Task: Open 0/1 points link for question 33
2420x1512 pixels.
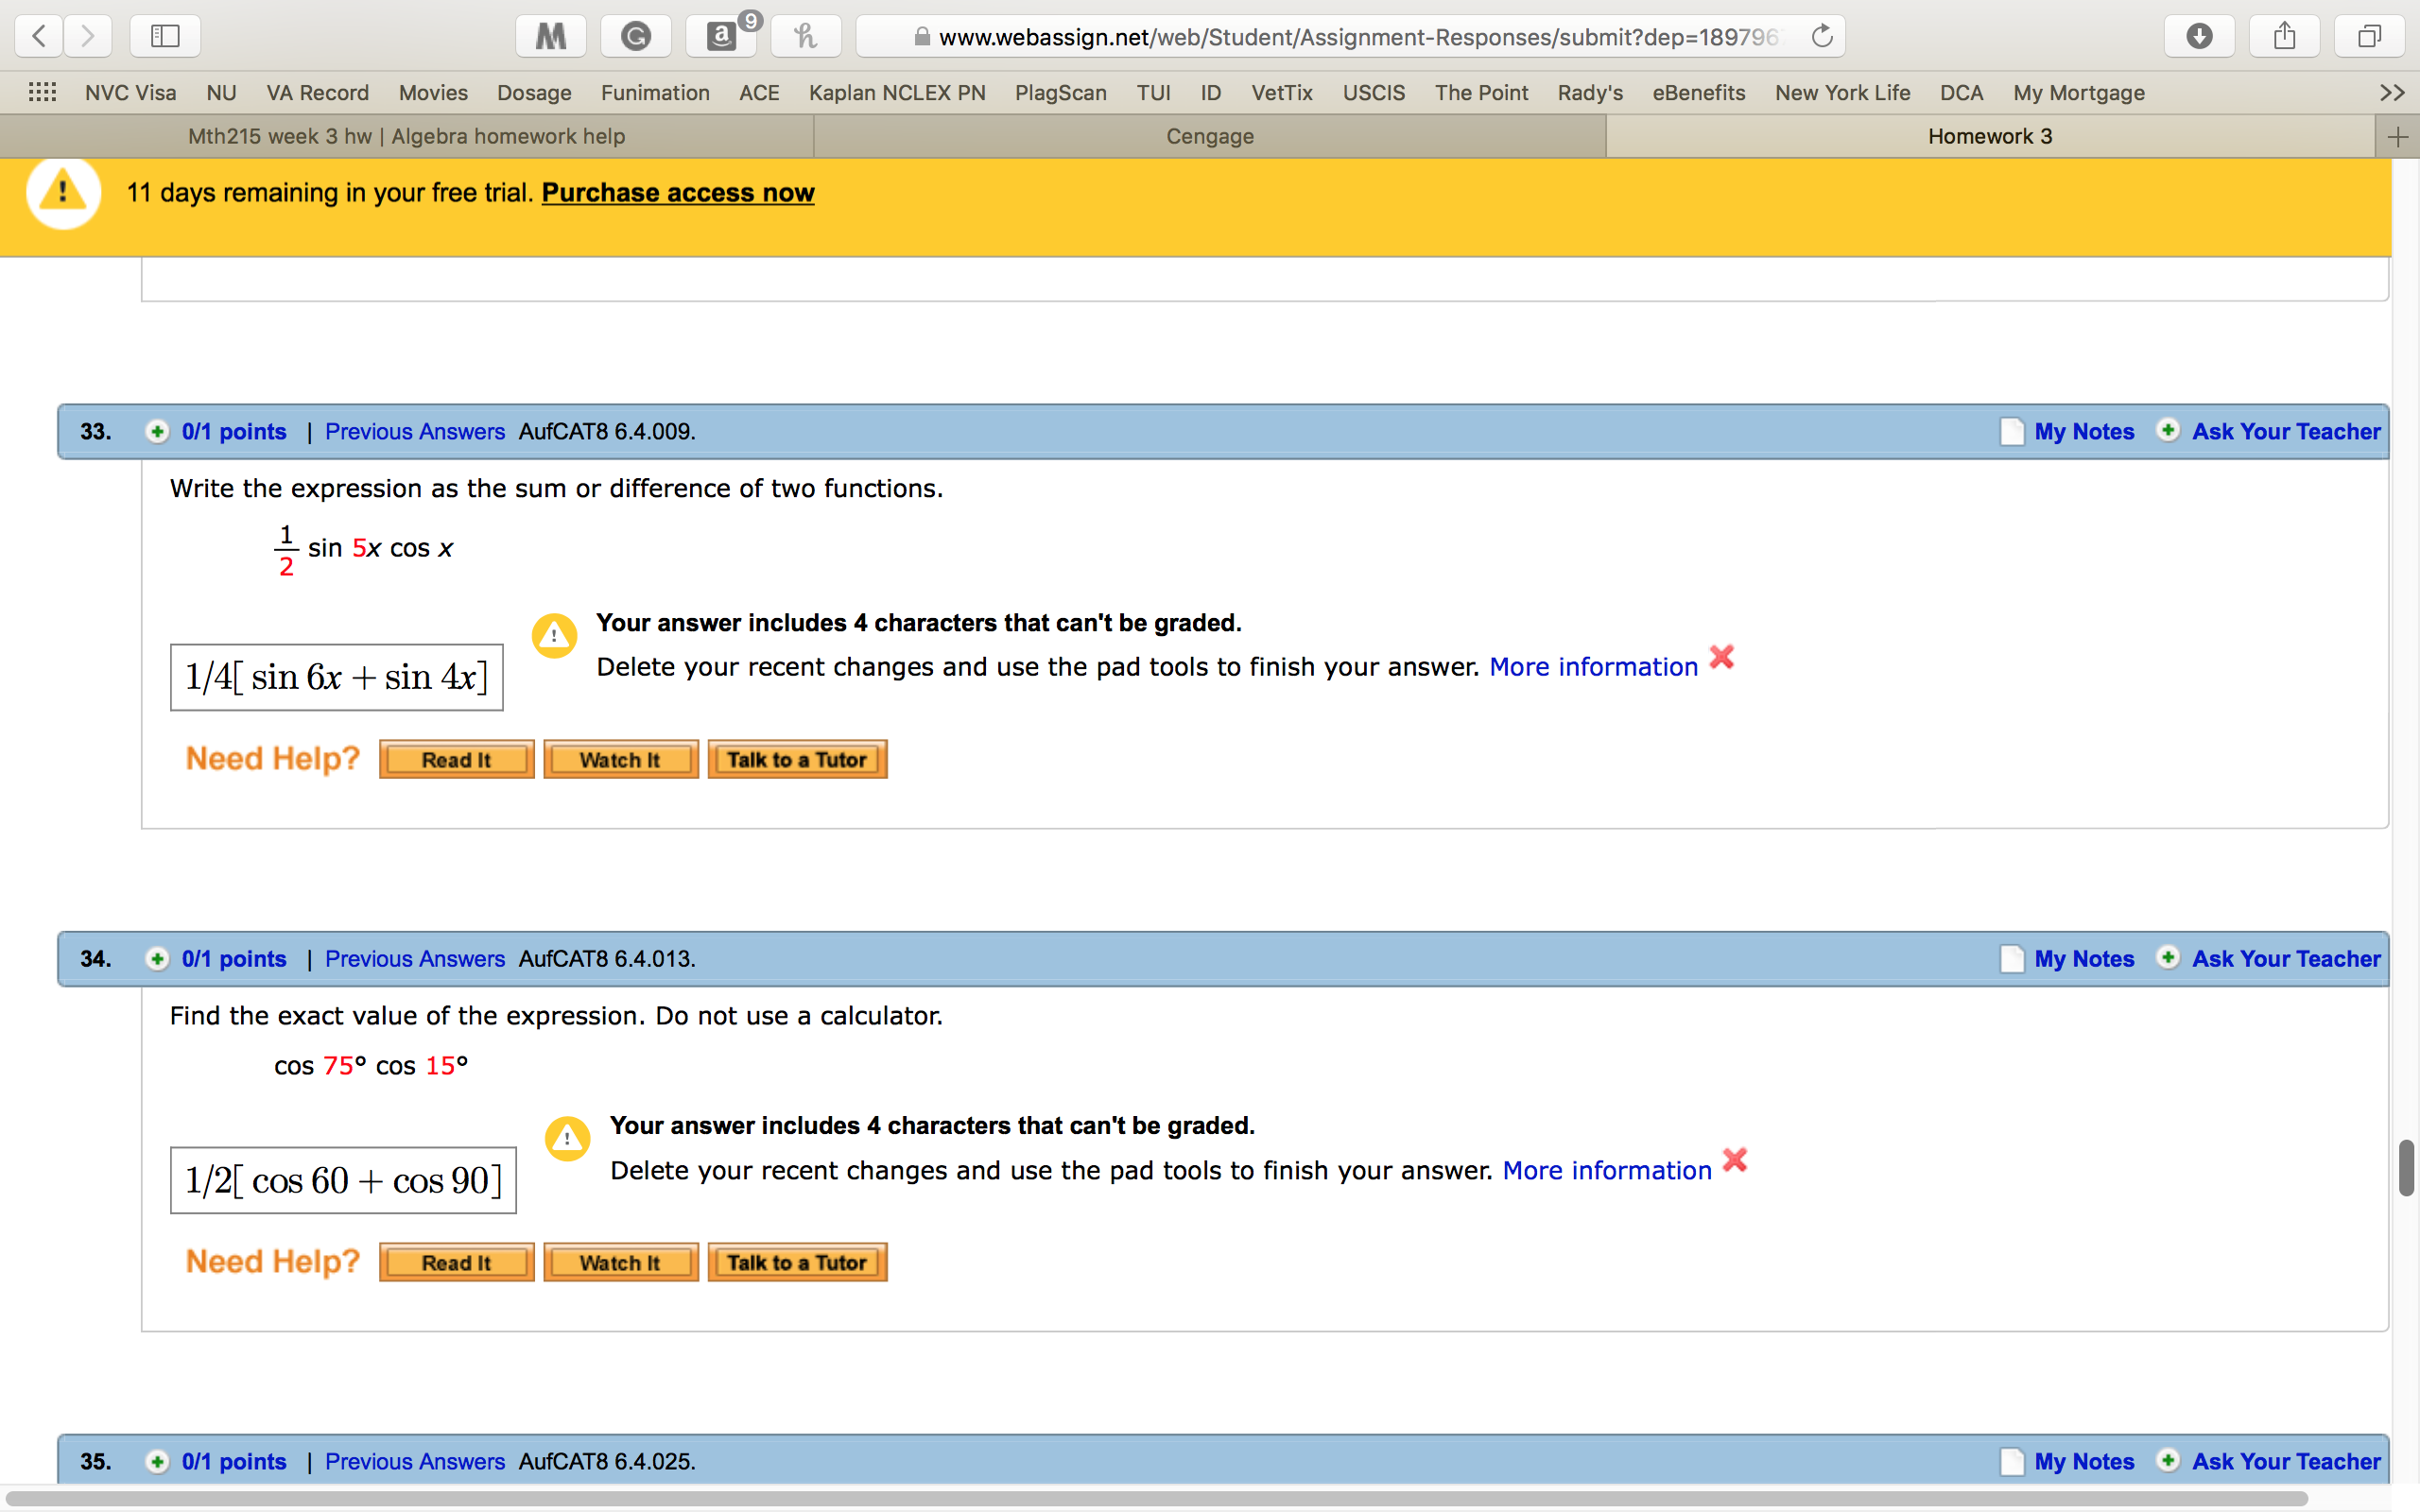Action: tap(234, 432)
